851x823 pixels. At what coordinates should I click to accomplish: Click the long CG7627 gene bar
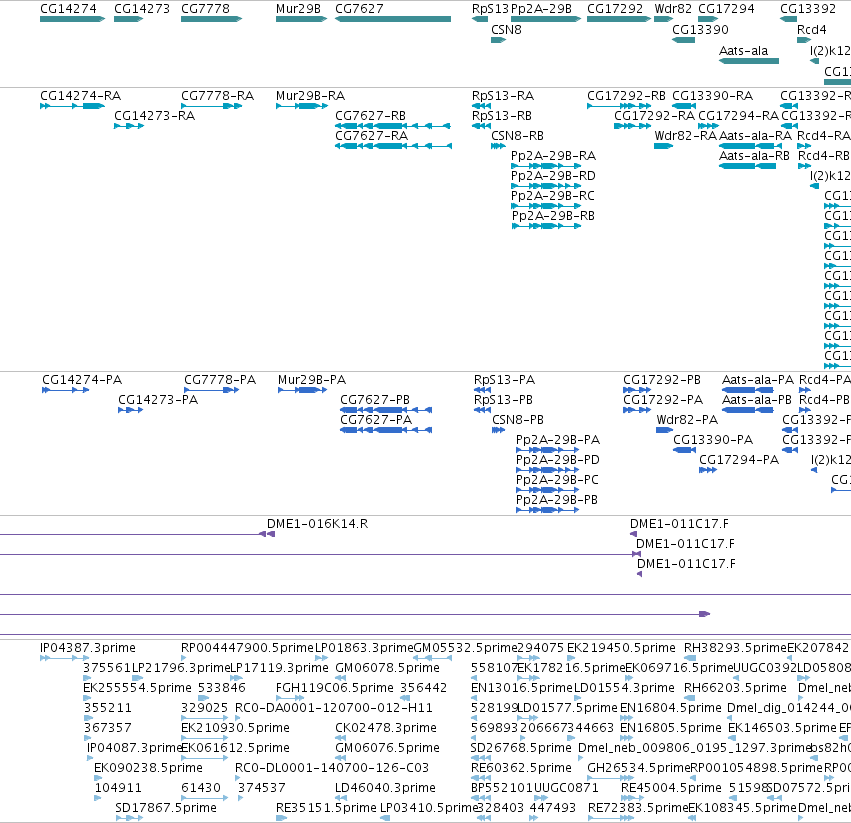pyautogui.click(x=393, y=19)
